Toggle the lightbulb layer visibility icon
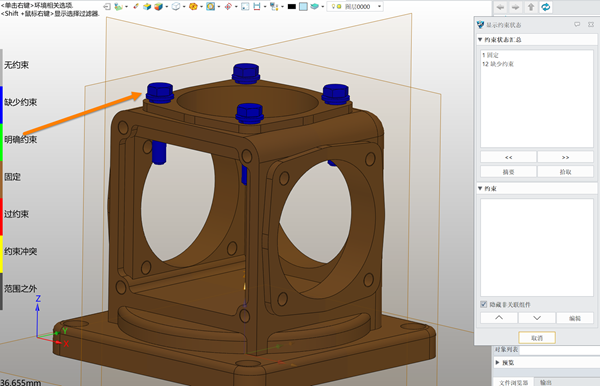Screen dimensions: 600x386 [334, 7]
